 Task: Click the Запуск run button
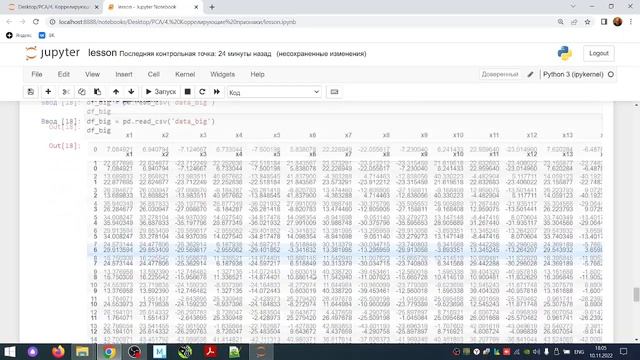(161, 92)
